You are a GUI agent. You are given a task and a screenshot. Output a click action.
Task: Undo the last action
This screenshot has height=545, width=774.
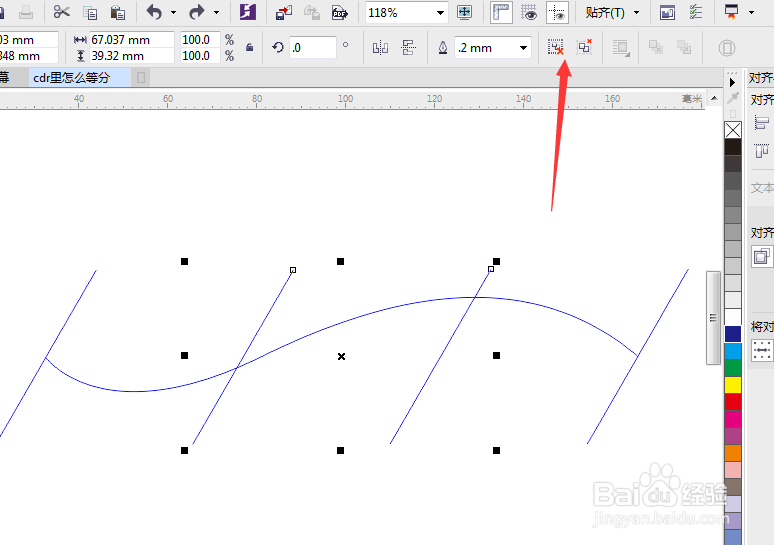pyautogui.click(x=155, y=12)
